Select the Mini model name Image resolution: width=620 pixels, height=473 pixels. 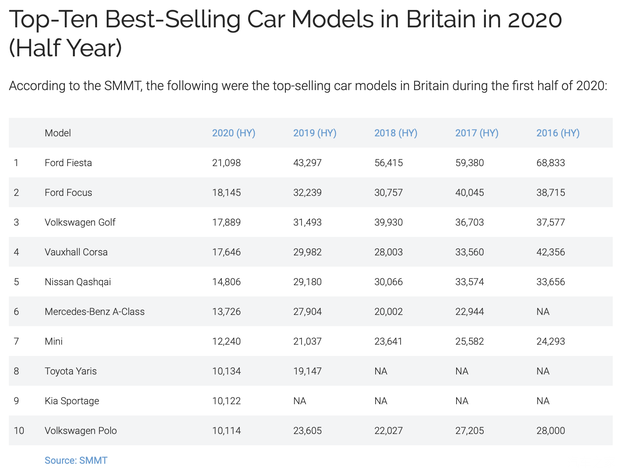click(54, 342)
